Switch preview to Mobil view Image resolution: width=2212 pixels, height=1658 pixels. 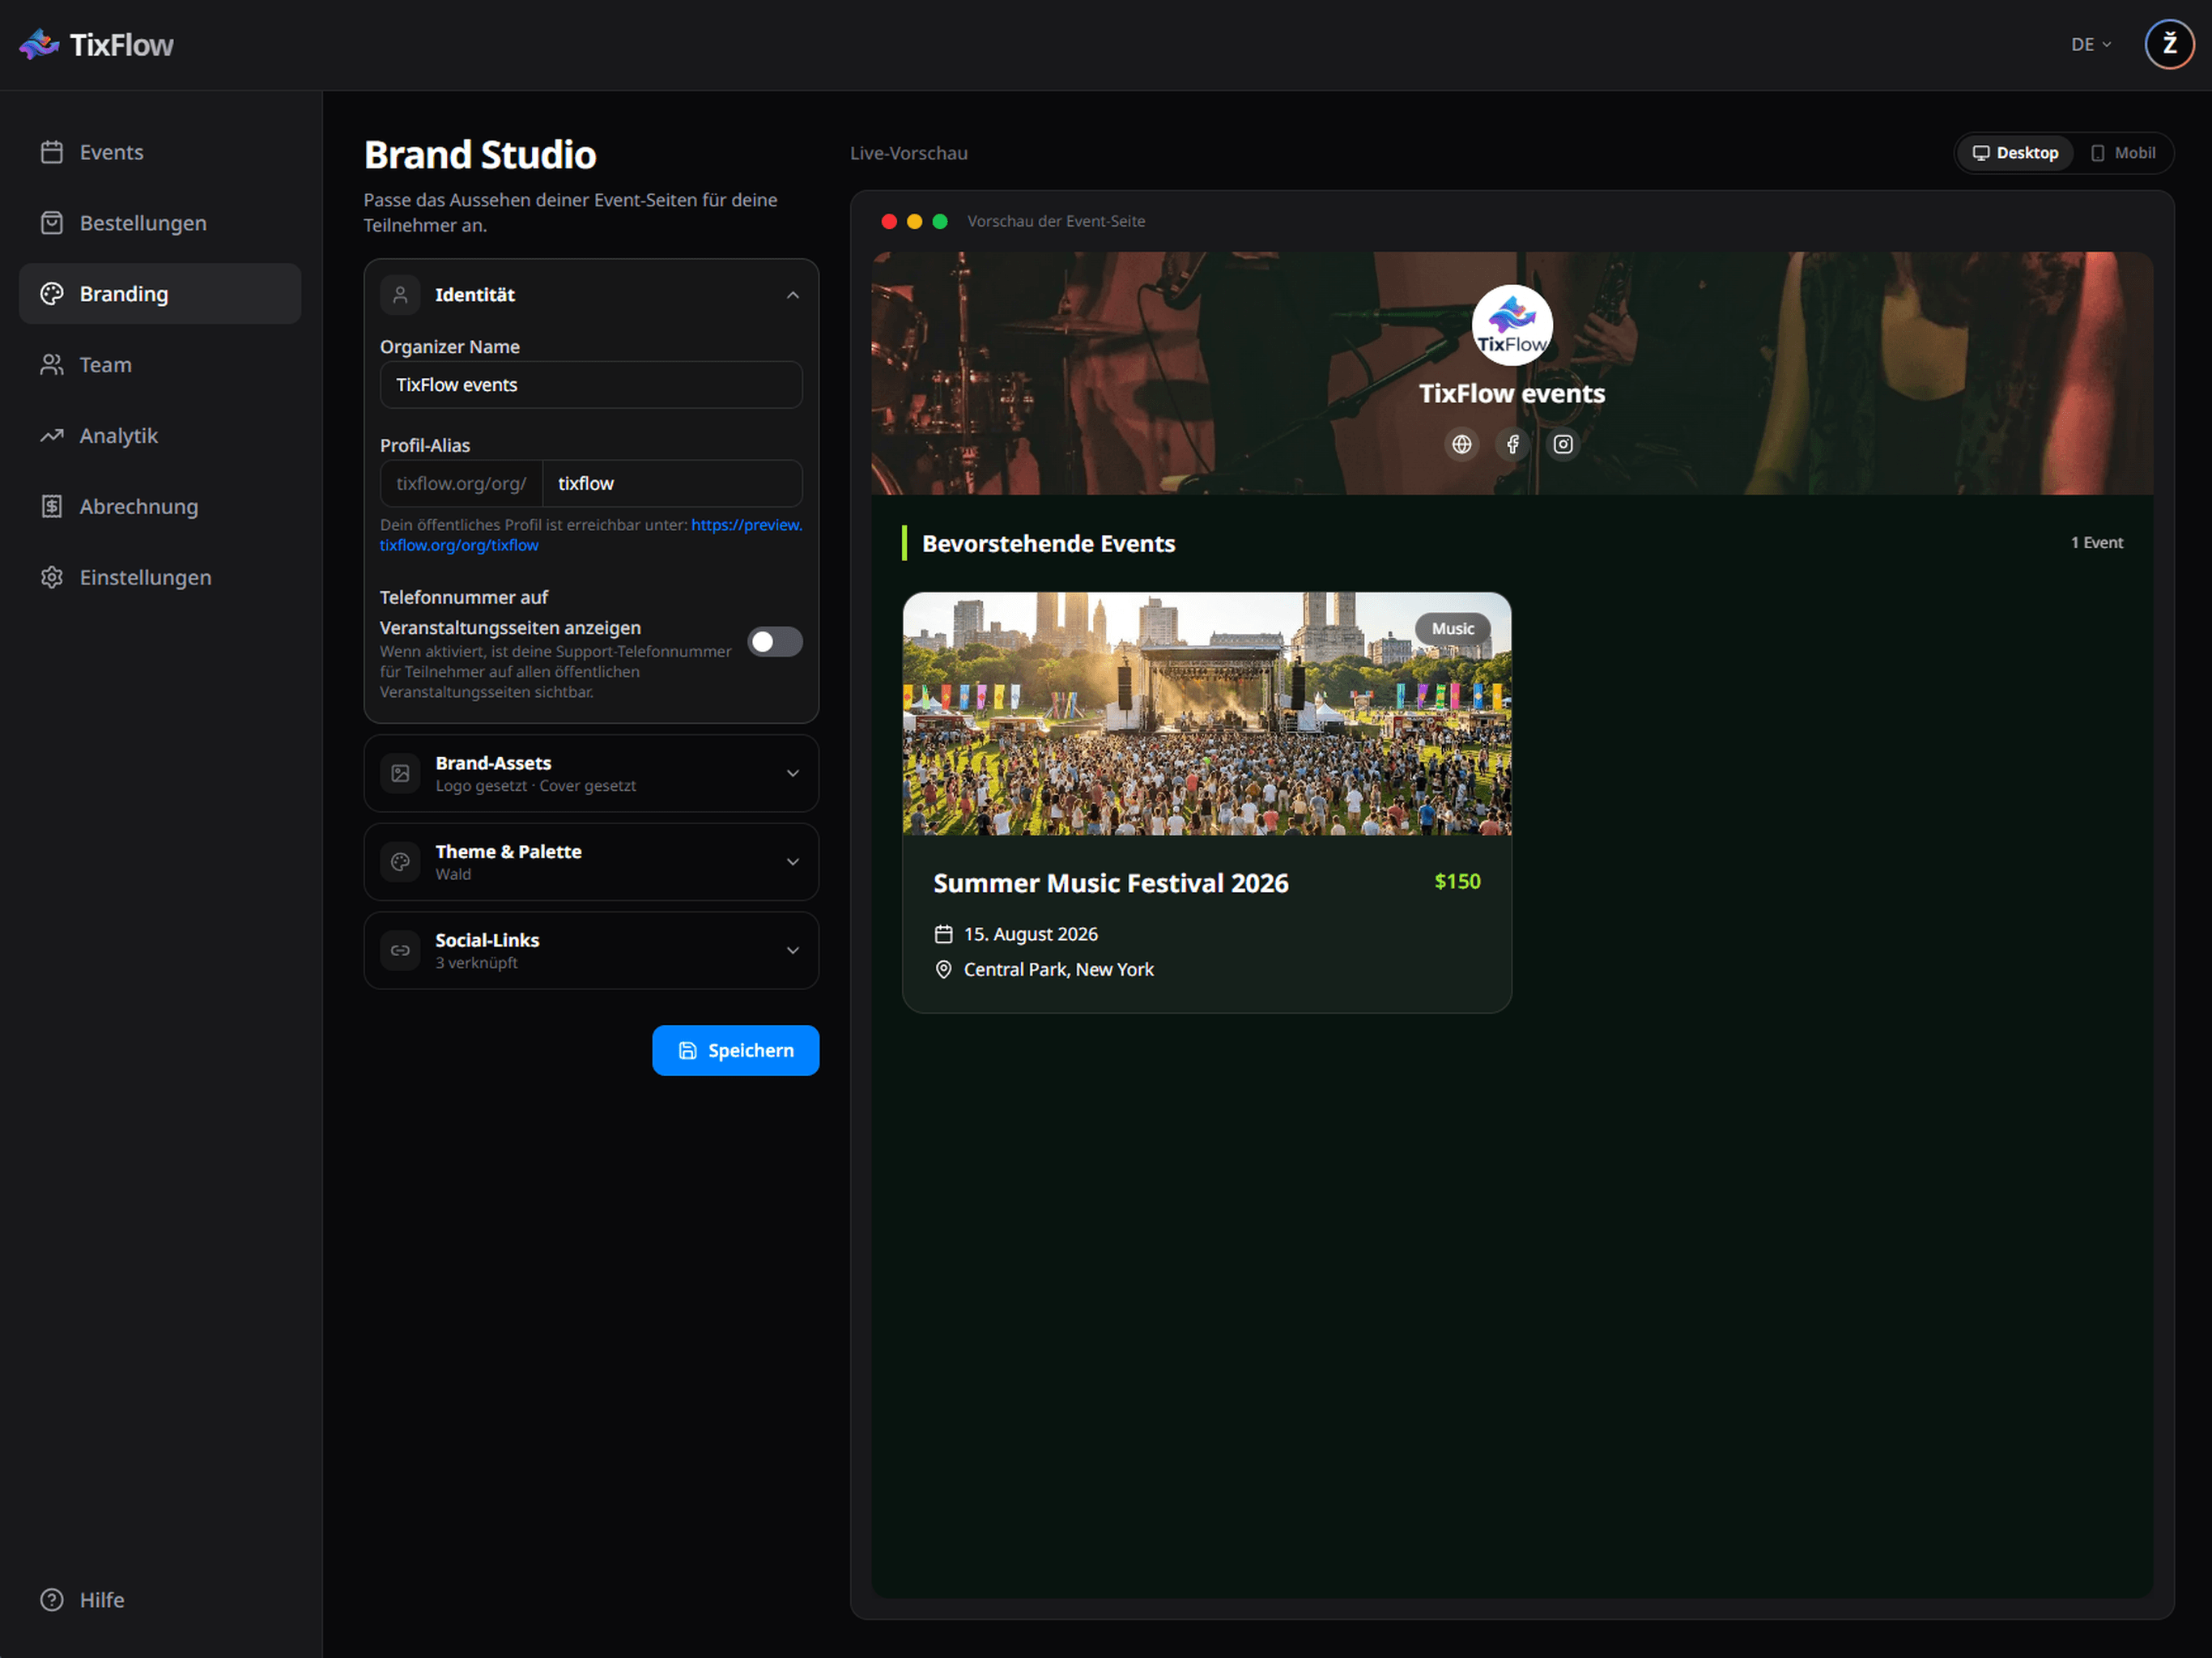click(2122, 153)
